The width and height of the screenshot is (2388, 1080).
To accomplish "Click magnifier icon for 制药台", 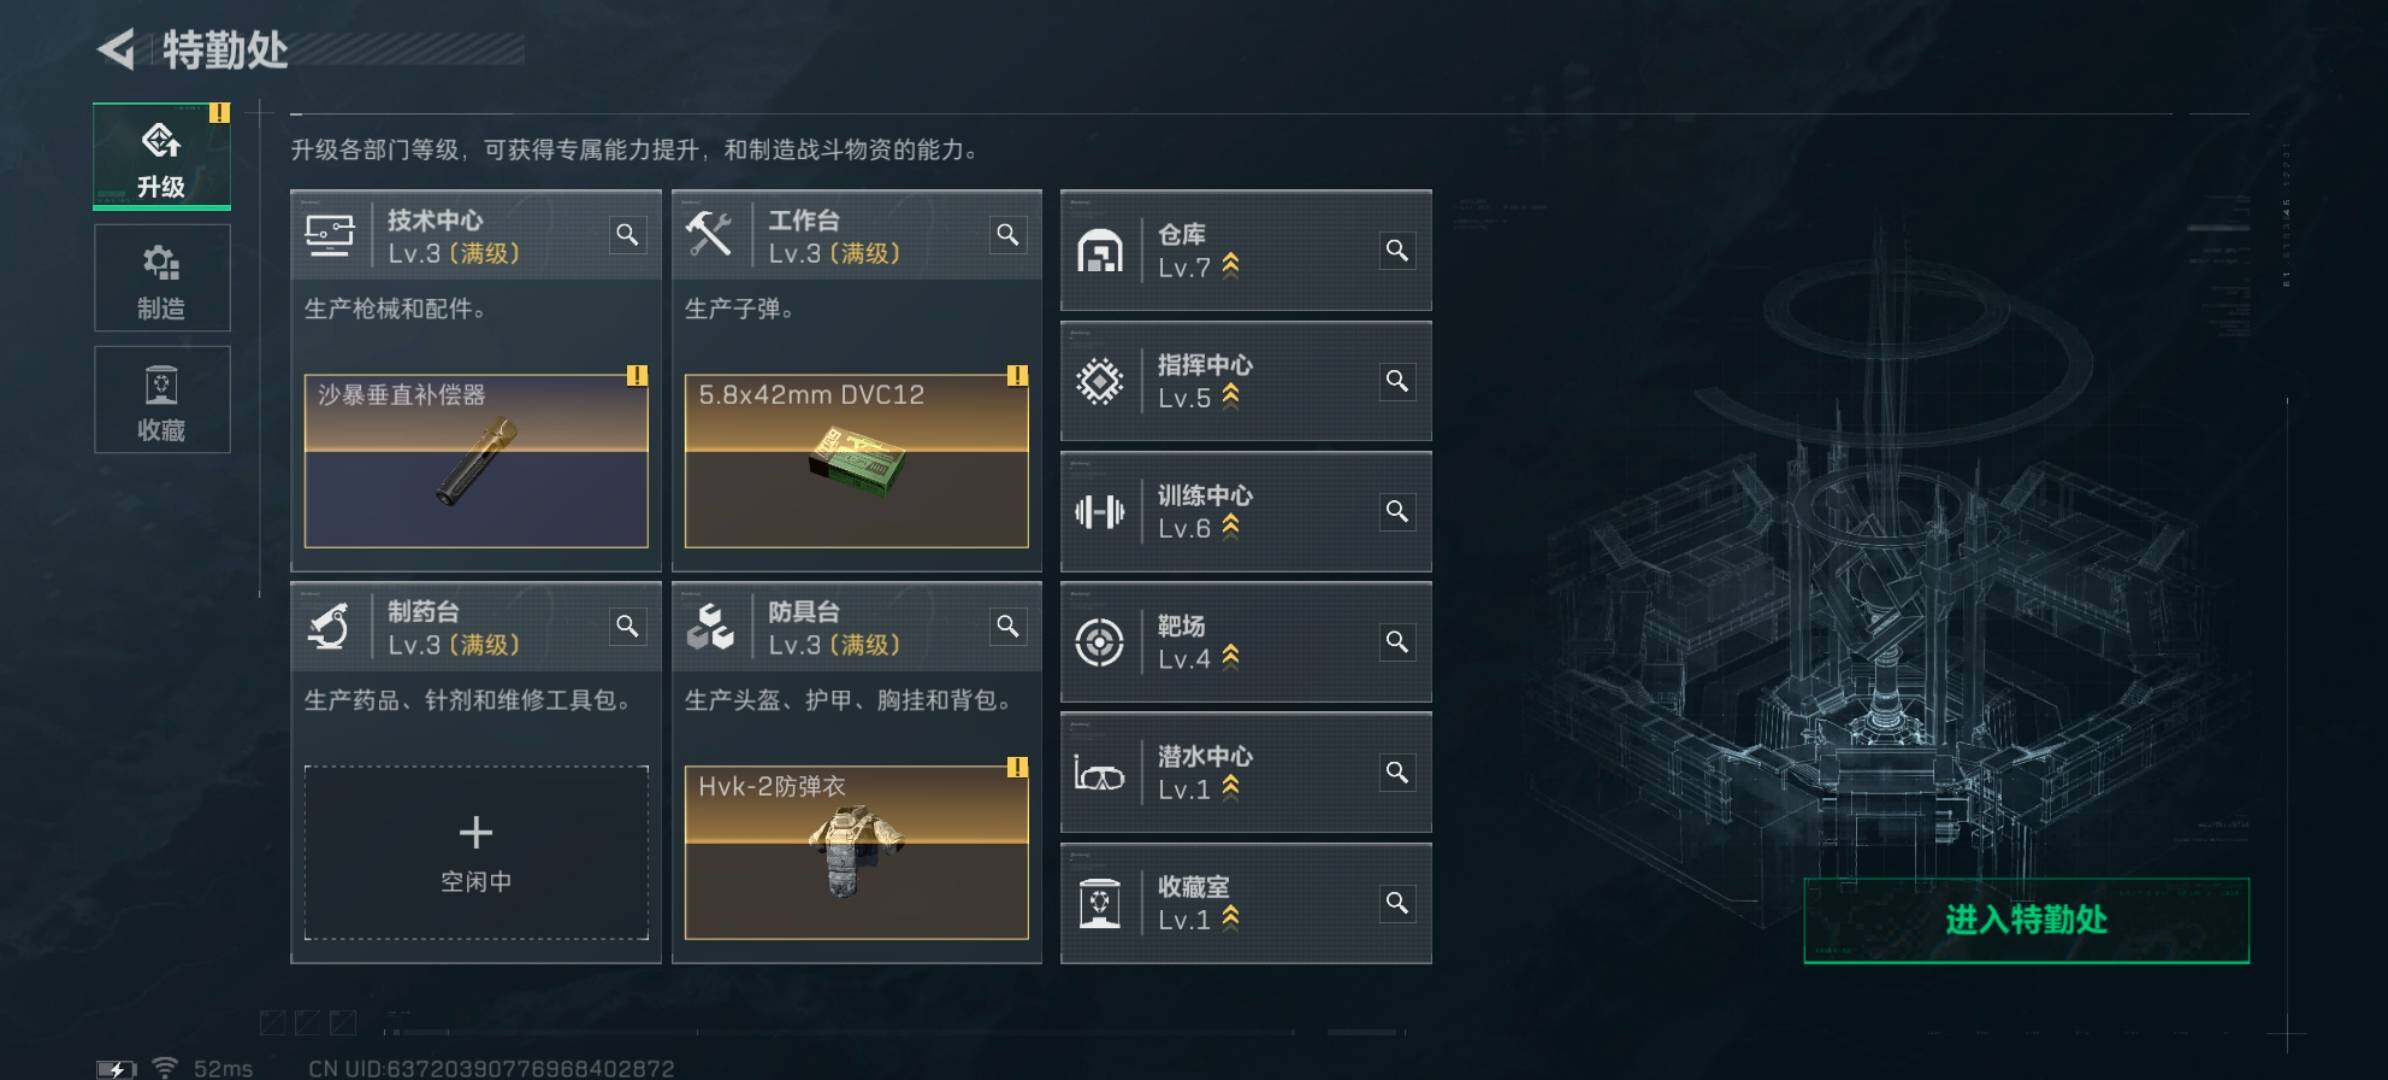I will click(x=627, y=626).
